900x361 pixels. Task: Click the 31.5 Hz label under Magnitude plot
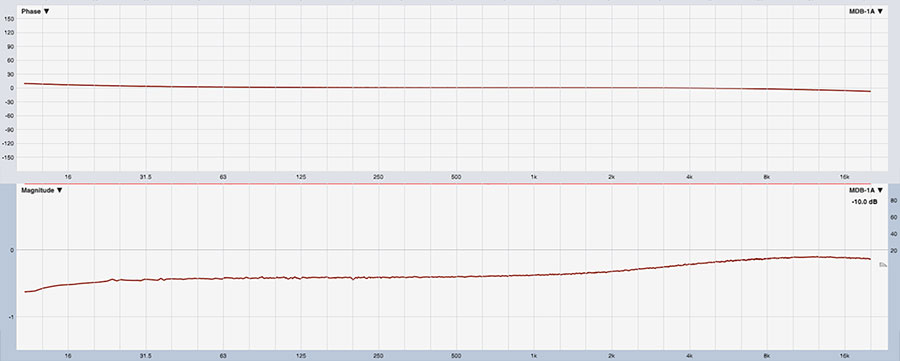(x=145, y=356)
